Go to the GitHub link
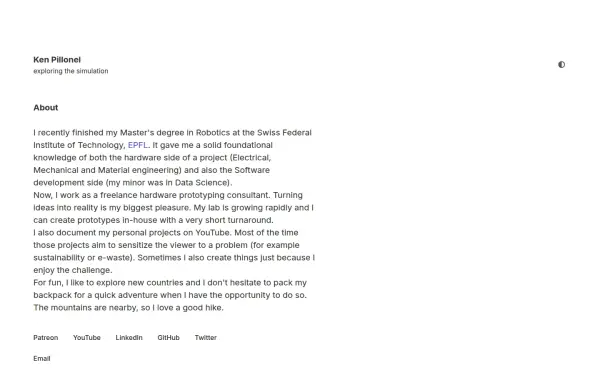The width and height of the screenshot is (600, 375). [168, 338]
